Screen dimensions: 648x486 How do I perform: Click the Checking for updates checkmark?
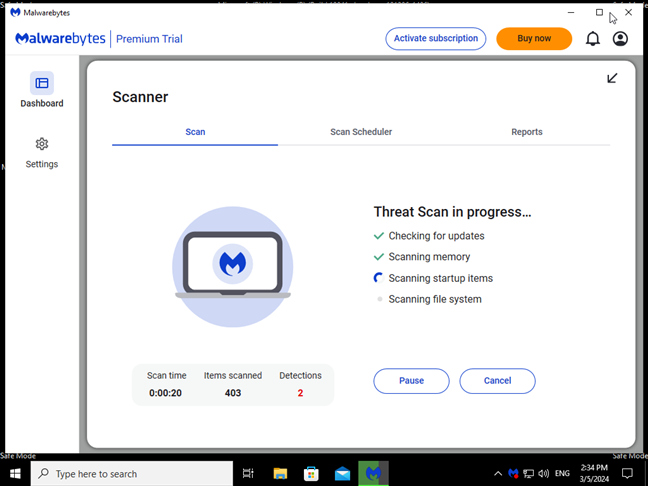point(379,236)
